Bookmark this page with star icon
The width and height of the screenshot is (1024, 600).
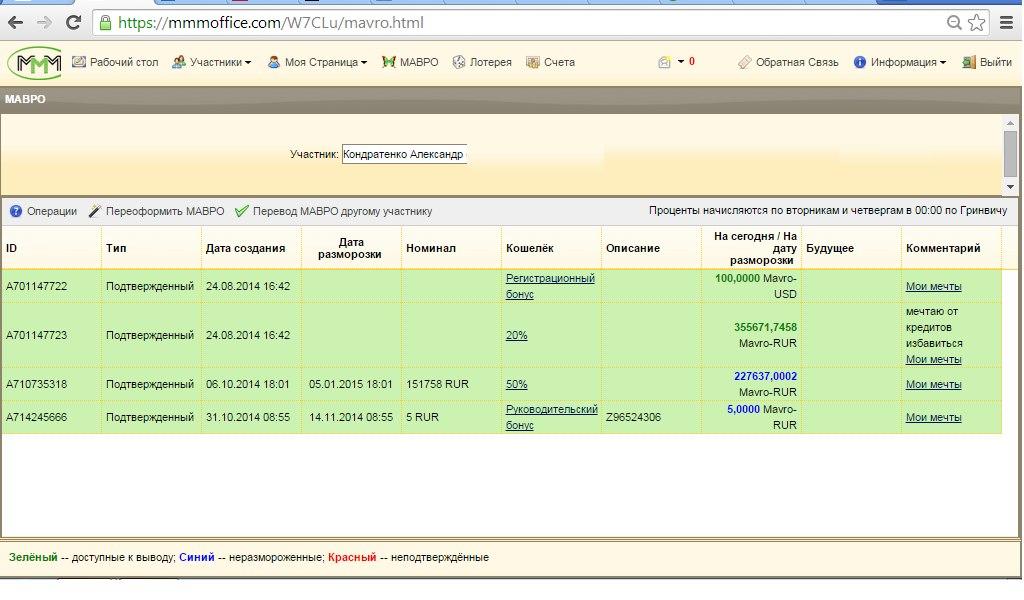coord(976,23)
